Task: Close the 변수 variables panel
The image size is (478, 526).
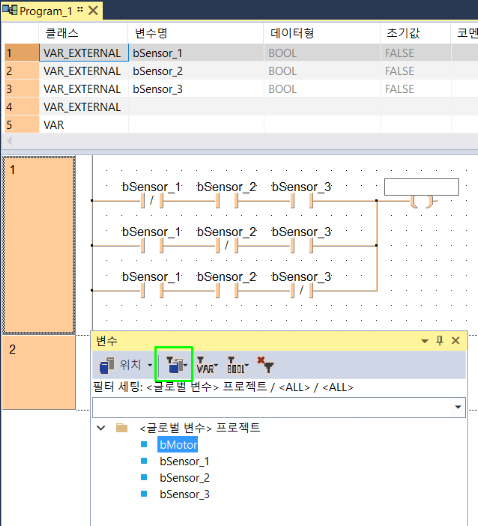Action: point(456,341)
